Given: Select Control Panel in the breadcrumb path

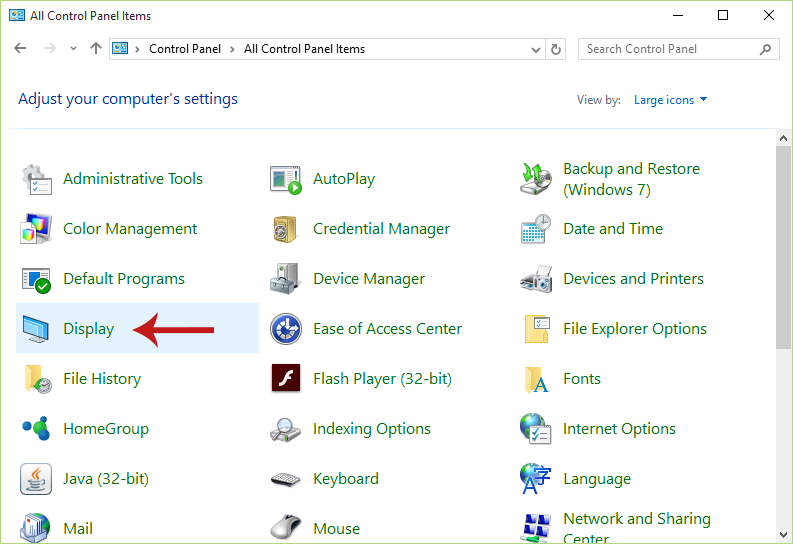Looking at the screenshot, I should pos(185,49).
